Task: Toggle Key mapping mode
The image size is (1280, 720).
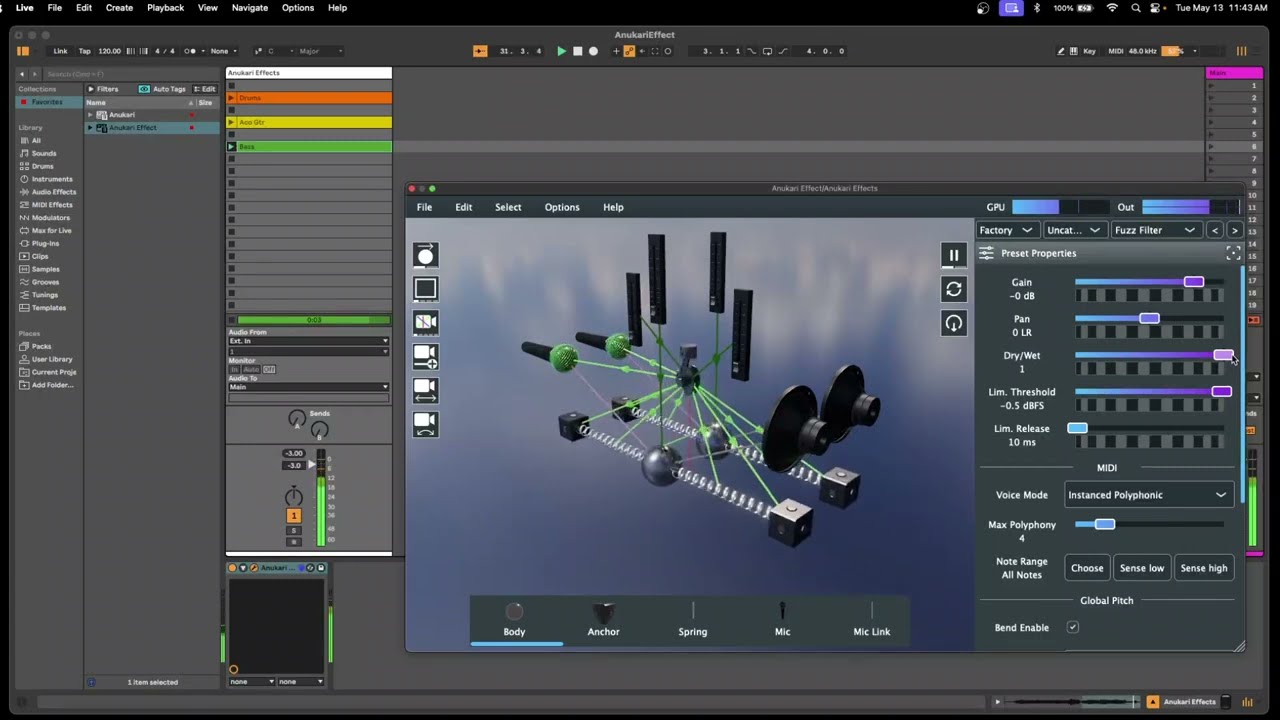Action: tap(1089, 51)
